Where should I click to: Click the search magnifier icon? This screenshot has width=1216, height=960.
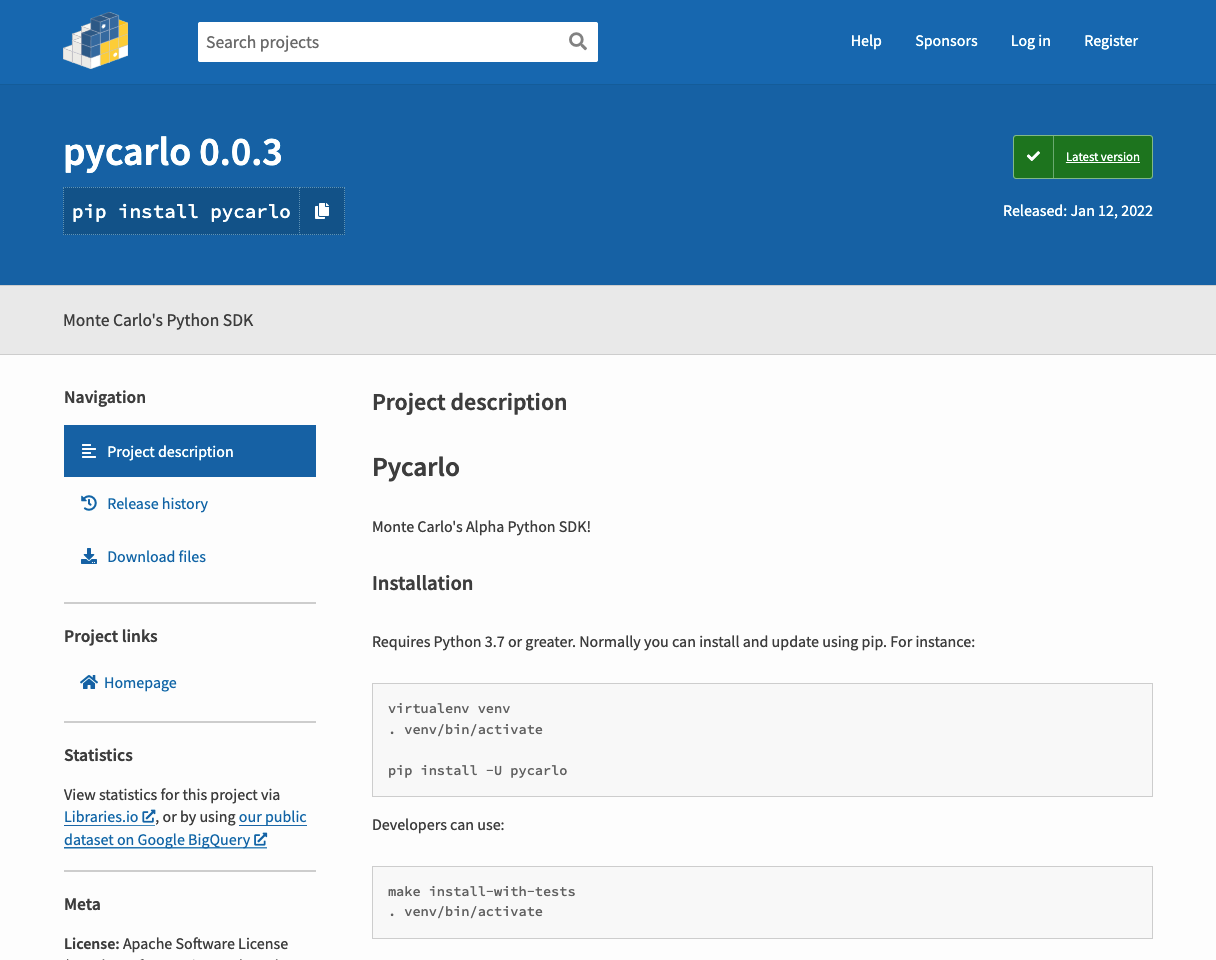coord(577,41)
